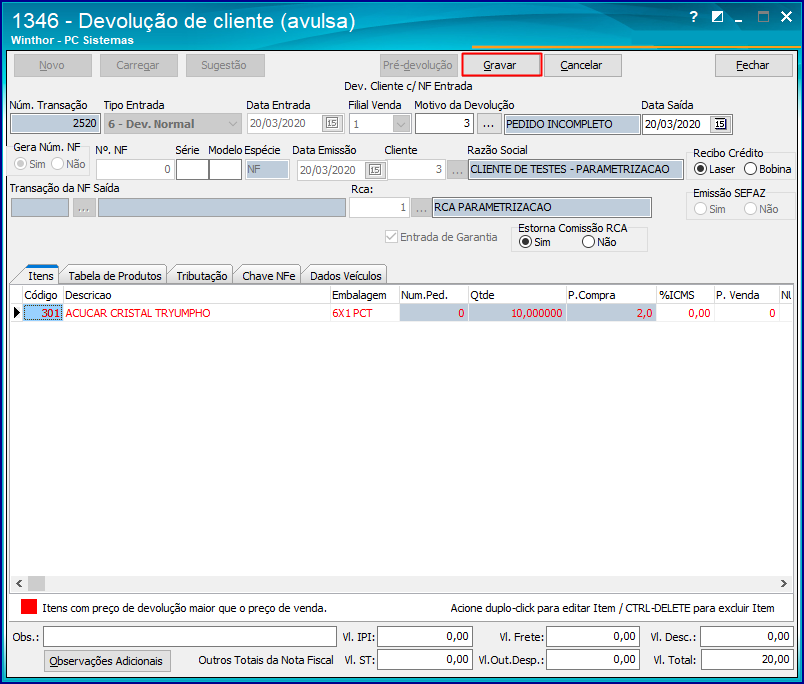
Task: Click the %ICMS column header
Action: tap(685, 295)
